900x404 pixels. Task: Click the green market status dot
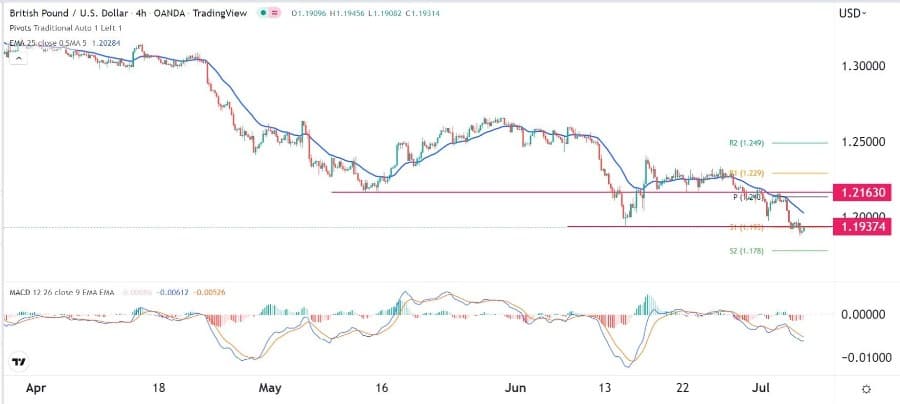click(x=261, y=13)
